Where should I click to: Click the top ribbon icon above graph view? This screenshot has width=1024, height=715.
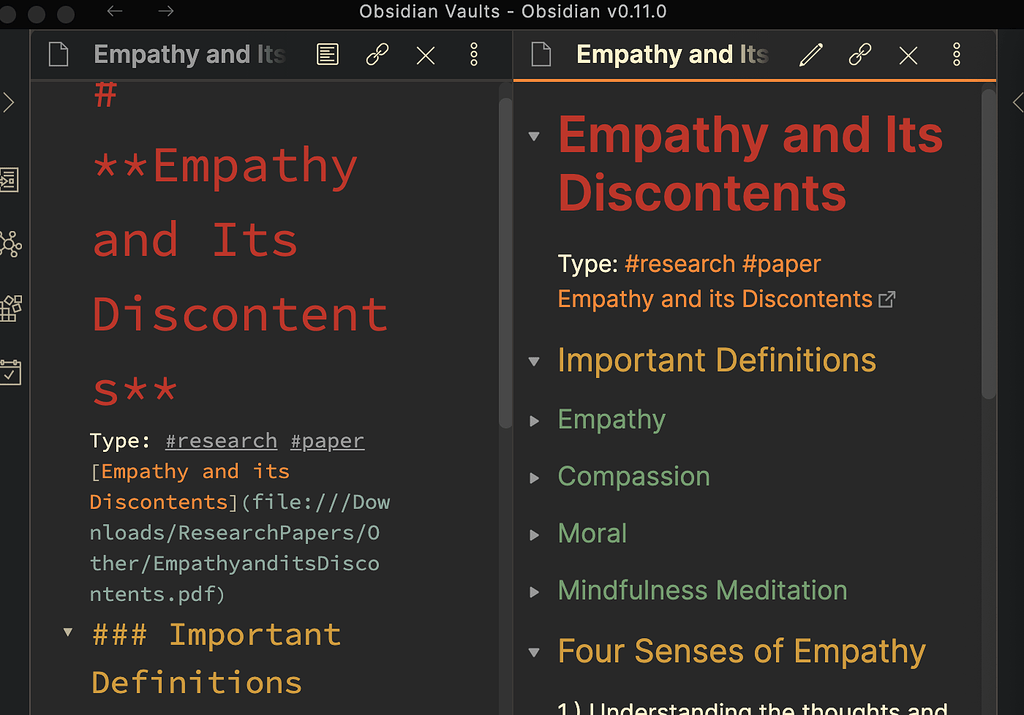[x=11, y=180]
